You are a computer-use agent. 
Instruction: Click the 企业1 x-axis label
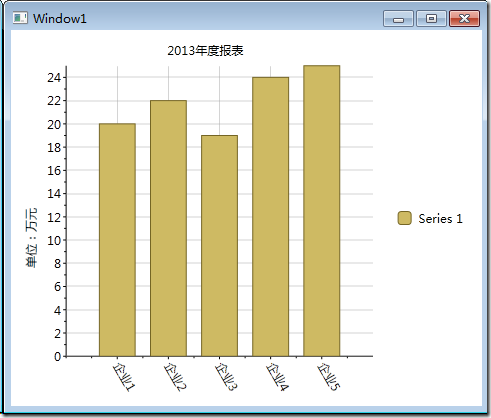click(124, 377)
